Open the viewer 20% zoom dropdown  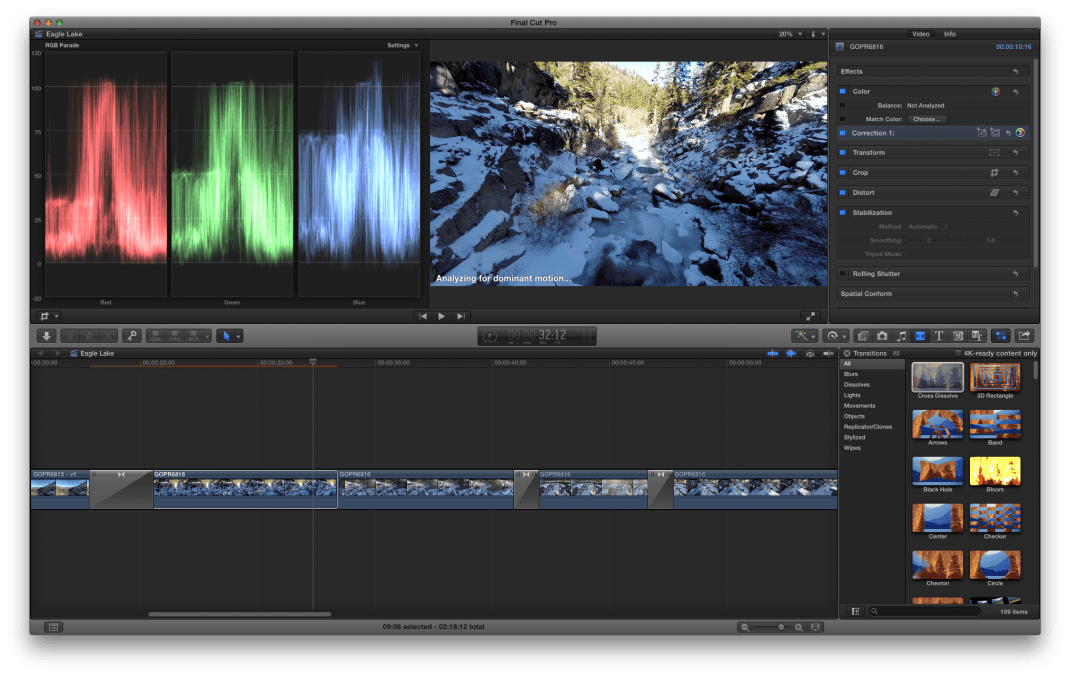click(790, 34)
